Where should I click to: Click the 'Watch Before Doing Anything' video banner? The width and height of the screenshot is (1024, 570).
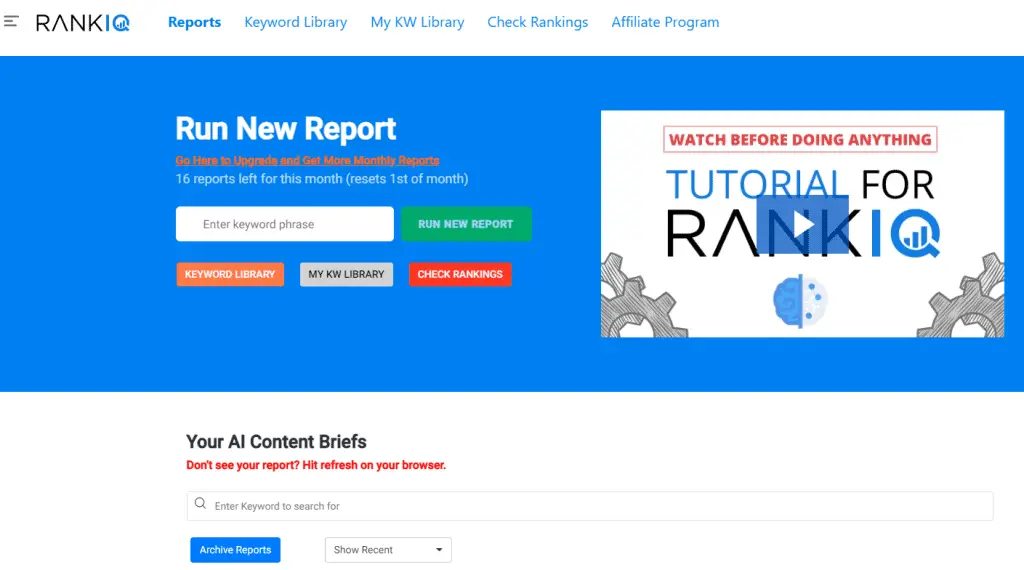800,139
